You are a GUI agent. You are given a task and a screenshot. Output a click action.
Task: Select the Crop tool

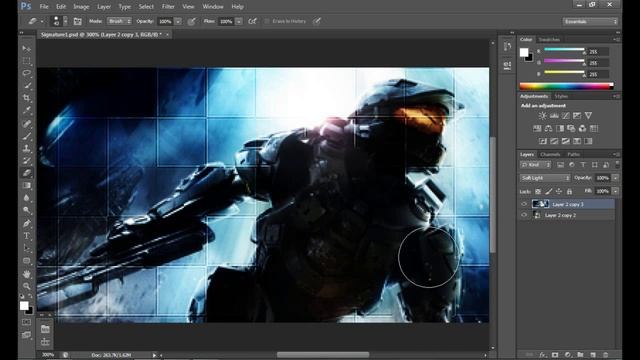27,98
